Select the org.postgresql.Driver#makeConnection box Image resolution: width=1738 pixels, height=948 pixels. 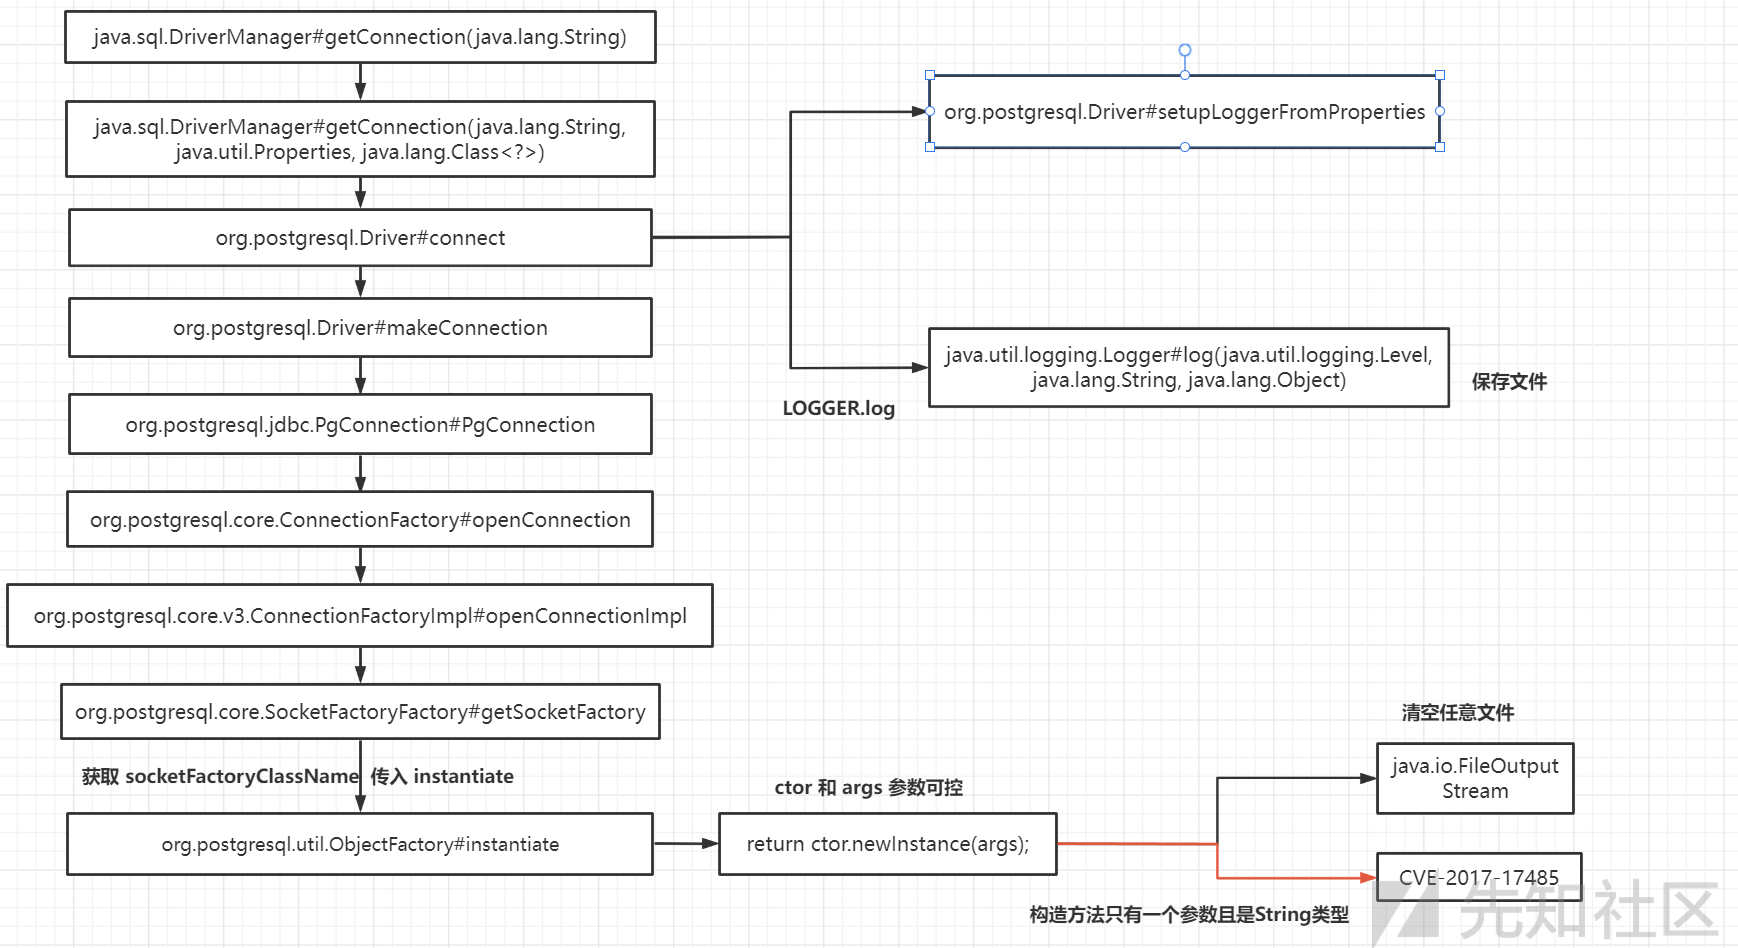[360, 327]
